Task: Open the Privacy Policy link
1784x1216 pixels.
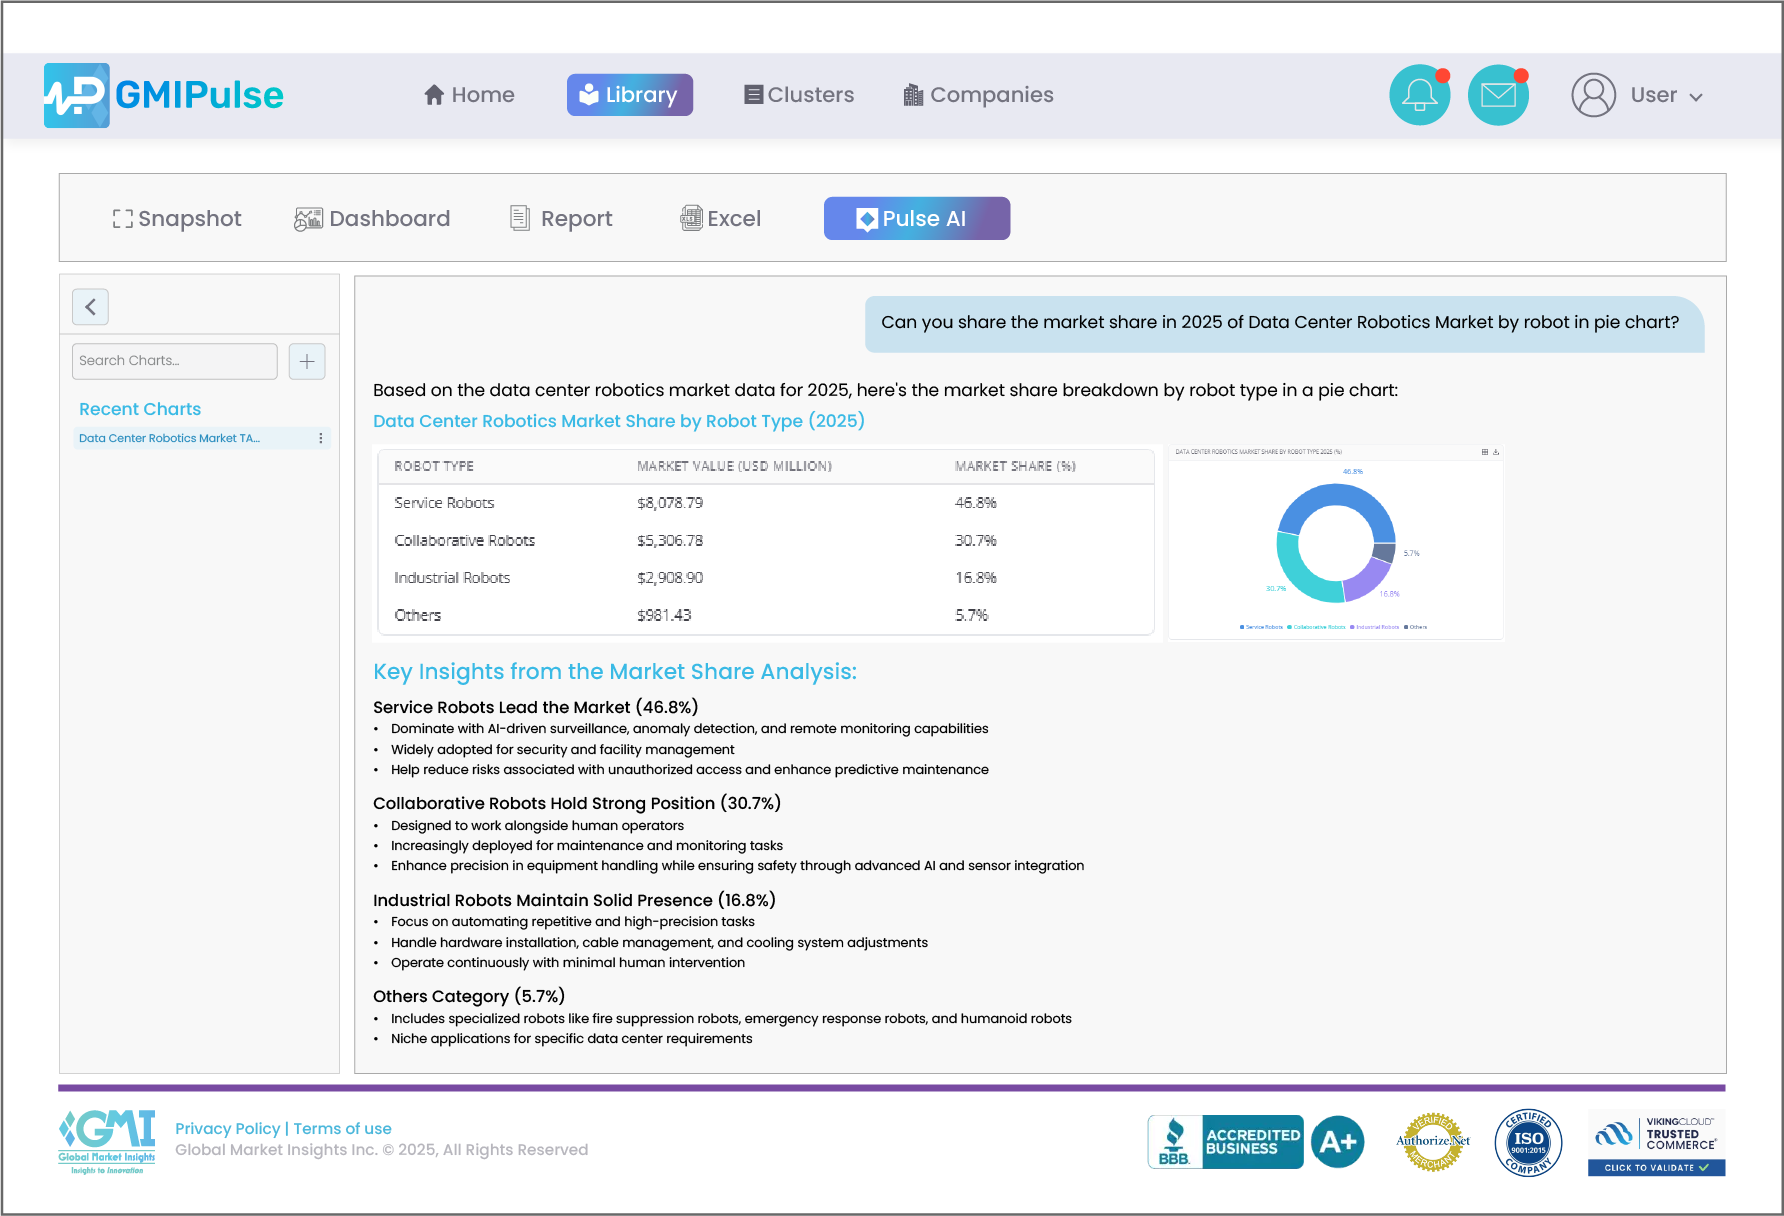Action: pyautogui.click(x=227, y=1128)
